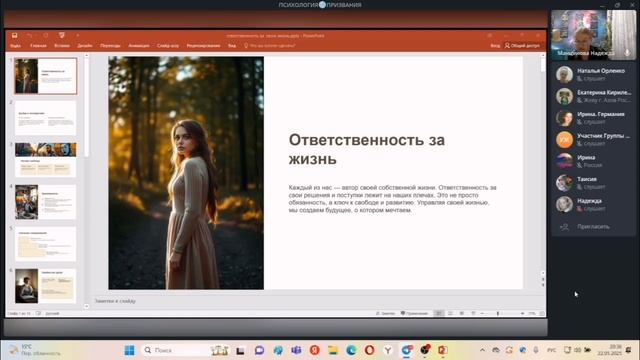640x360 pixels.
Task: Select the Слайд-шоу ribbon tab
Action: click(168, 46)
